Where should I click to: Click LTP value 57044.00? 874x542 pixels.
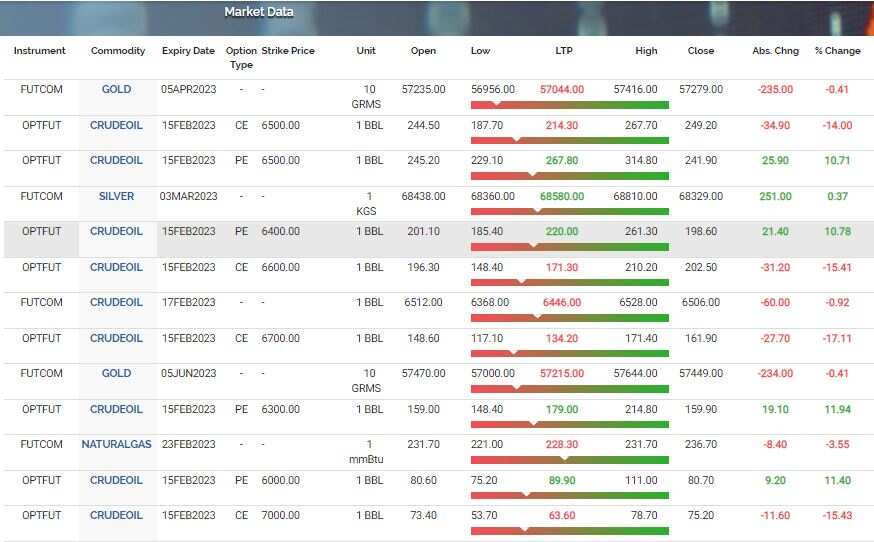tap(562, 89)
